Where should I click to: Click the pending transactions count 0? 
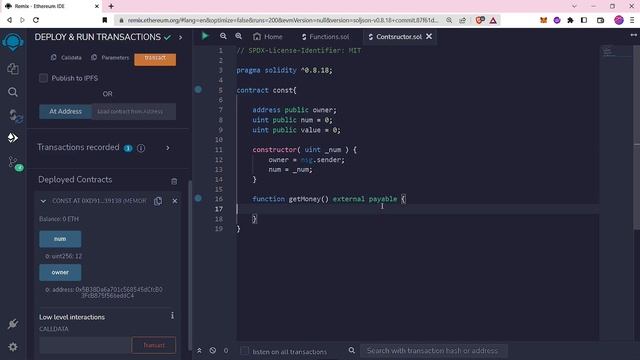(226, 351)
